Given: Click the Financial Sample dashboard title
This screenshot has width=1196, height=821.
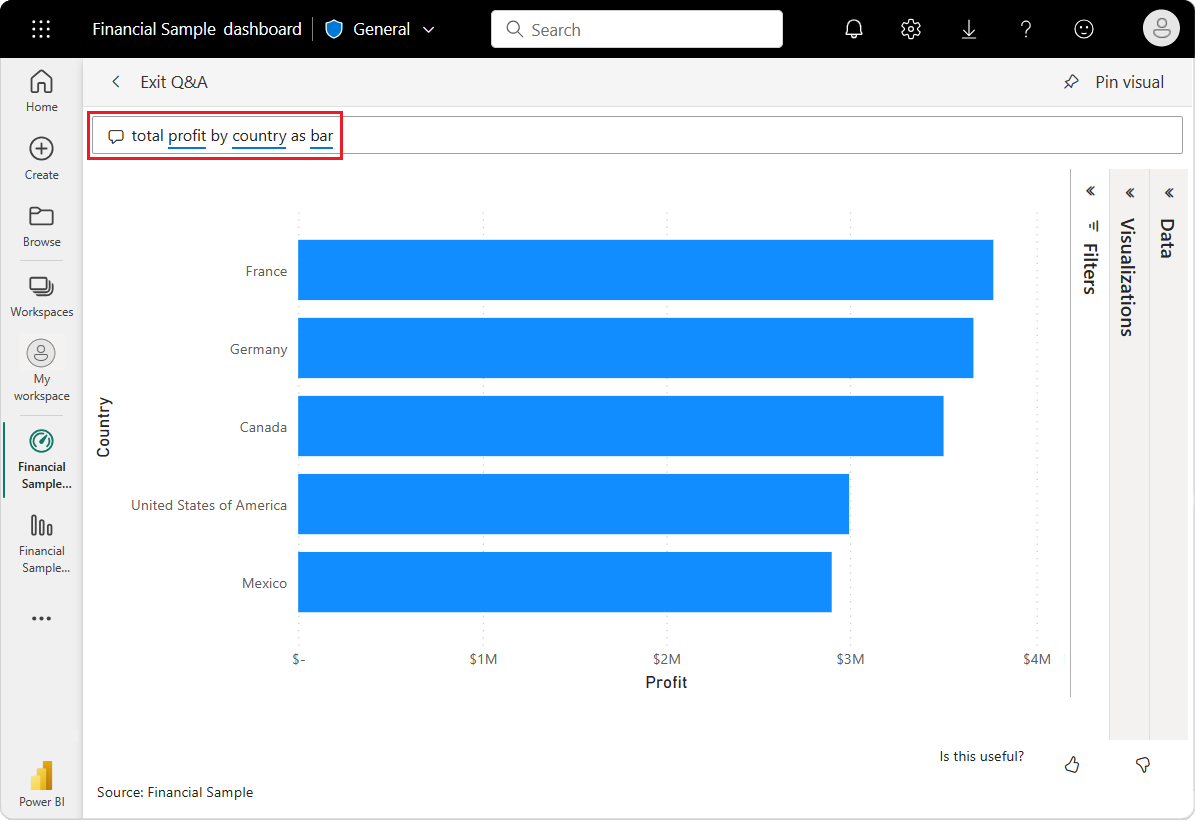Looking at the screenshot, I should coord(197,29).
